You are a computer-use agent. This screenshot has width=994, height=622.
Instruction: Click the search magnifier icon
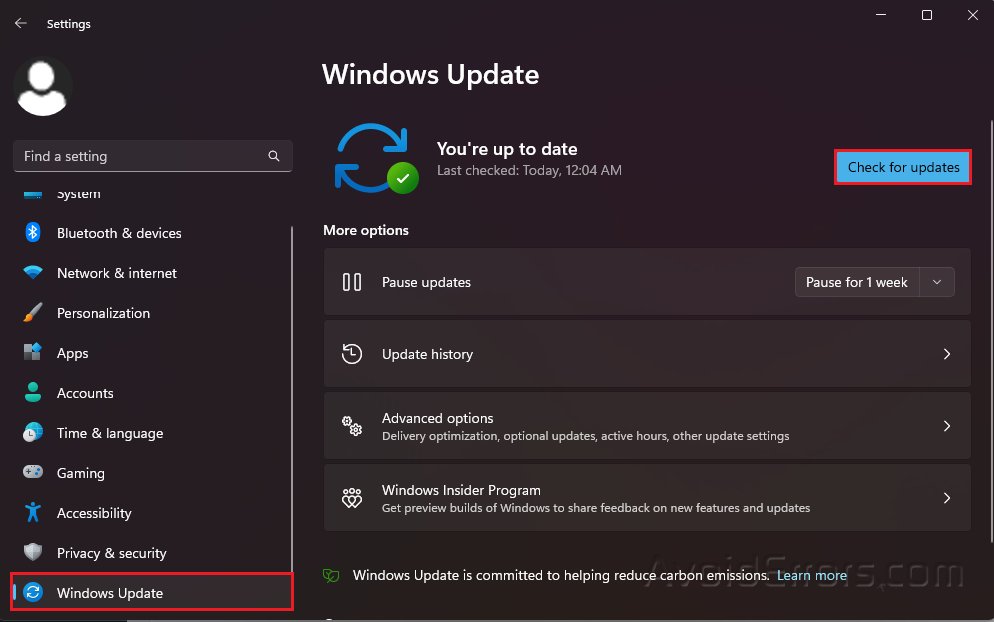tap(274, 156)
